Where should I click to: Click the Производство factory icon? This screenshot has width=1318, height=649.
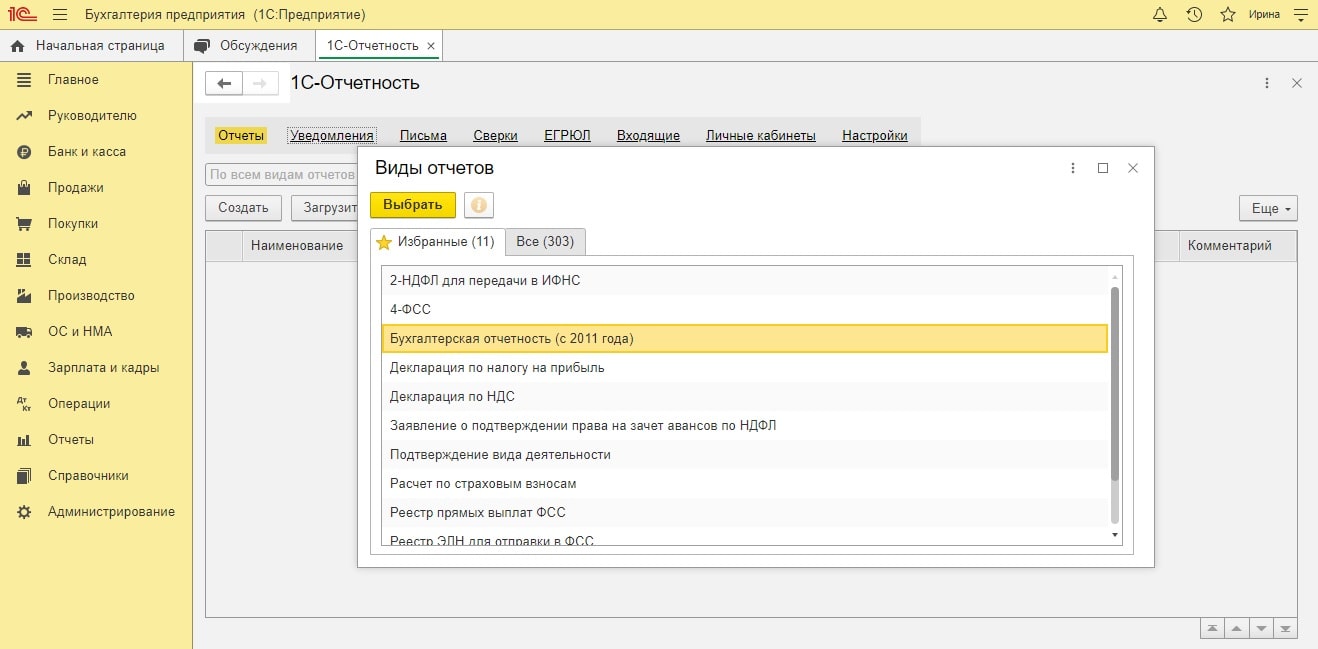pos(25,296)
